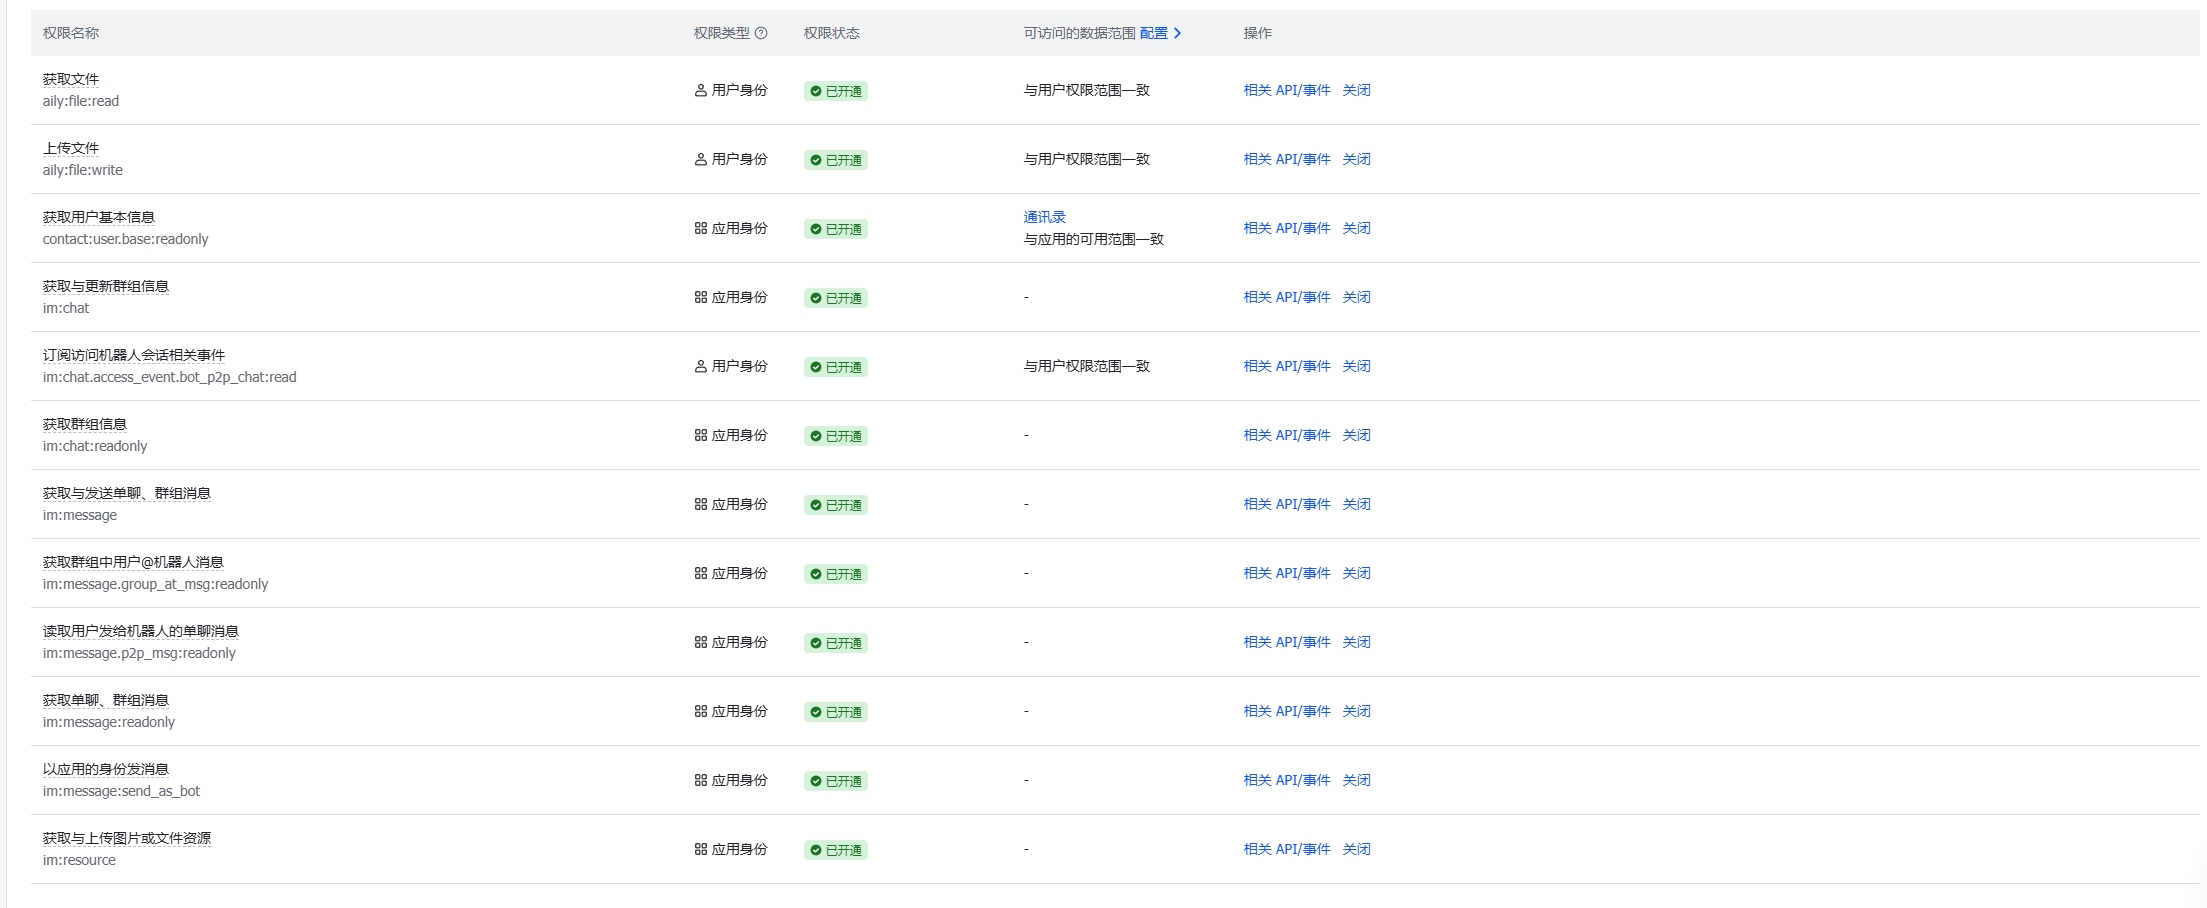Click app identity icon in im:chat:readonly row

(x=700, y=435)
